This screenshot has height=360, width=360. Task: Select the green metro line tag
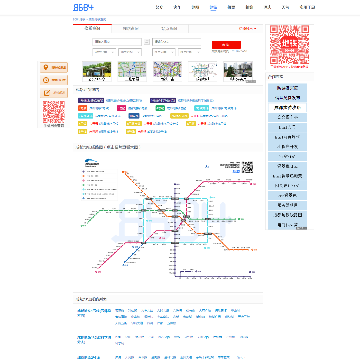tap(160, 108)
